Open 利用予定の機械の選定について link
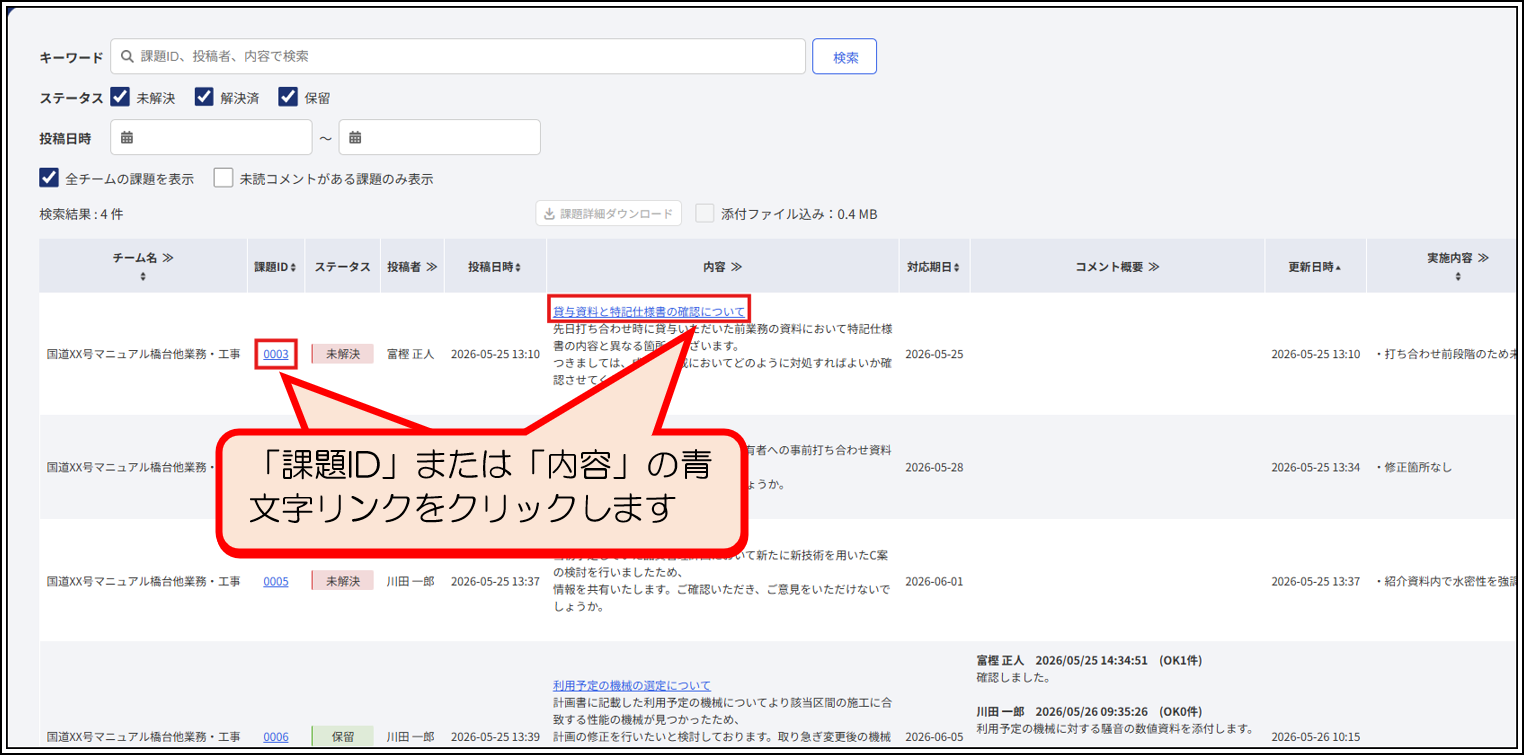 tap(632, 685)
